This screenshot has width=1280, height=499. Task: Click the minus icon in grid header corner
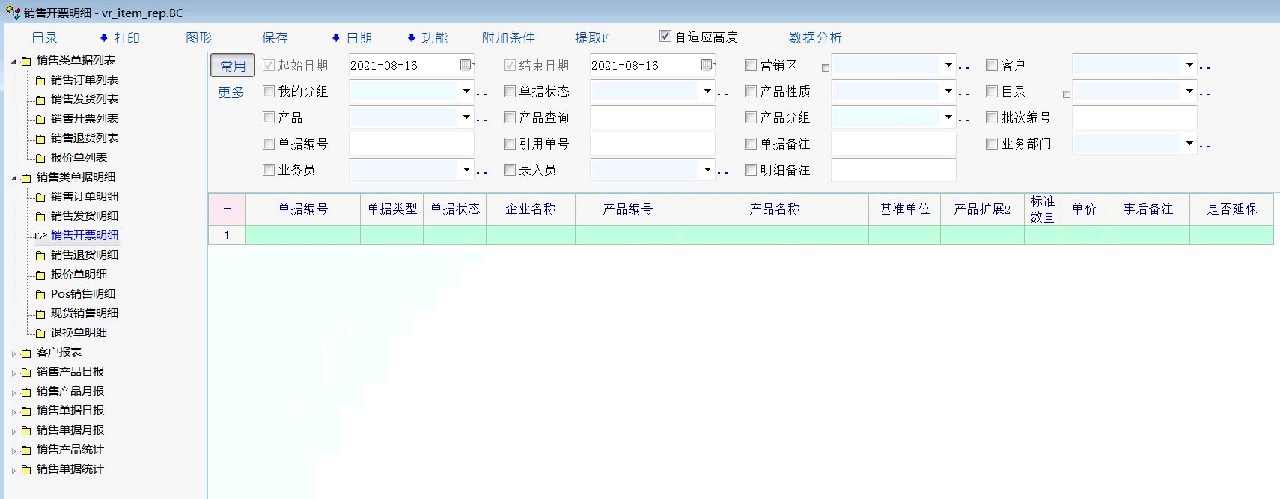point(227,210)
